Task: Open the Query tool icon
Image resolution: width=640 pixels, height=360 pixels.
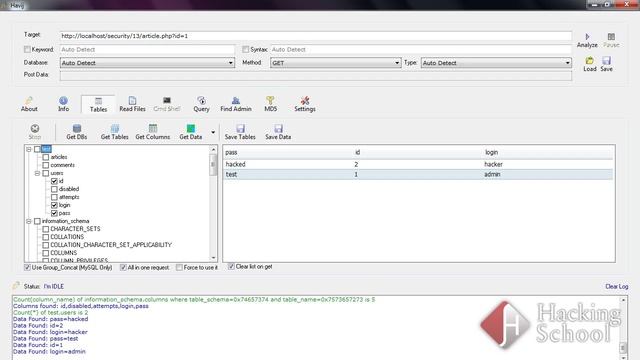Action: tap(201, 100)
